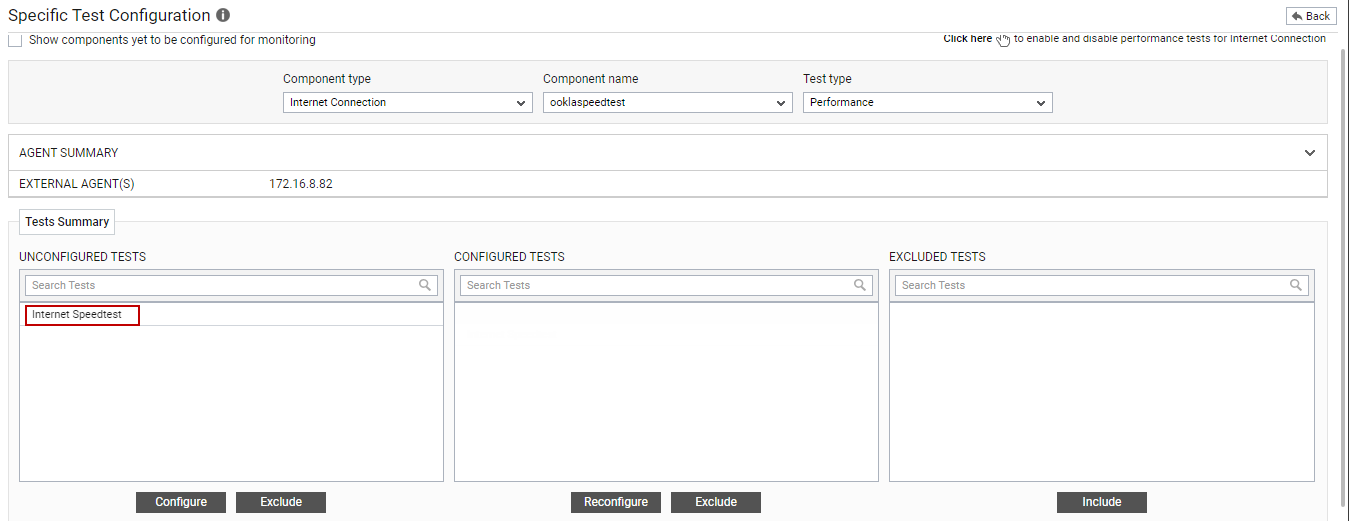The image size is (1349, 521).
Task: Click the search icon in Unconfigured Tests
Action: pyautogui.click(x=425, y=285)
